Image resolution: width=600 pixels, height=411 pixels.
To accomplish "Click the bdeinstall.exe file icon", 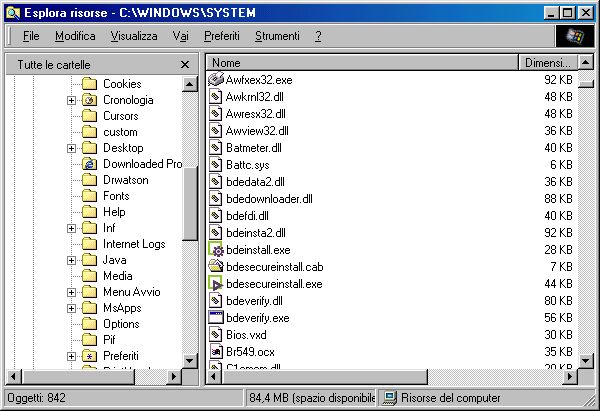I will (216, 251).
